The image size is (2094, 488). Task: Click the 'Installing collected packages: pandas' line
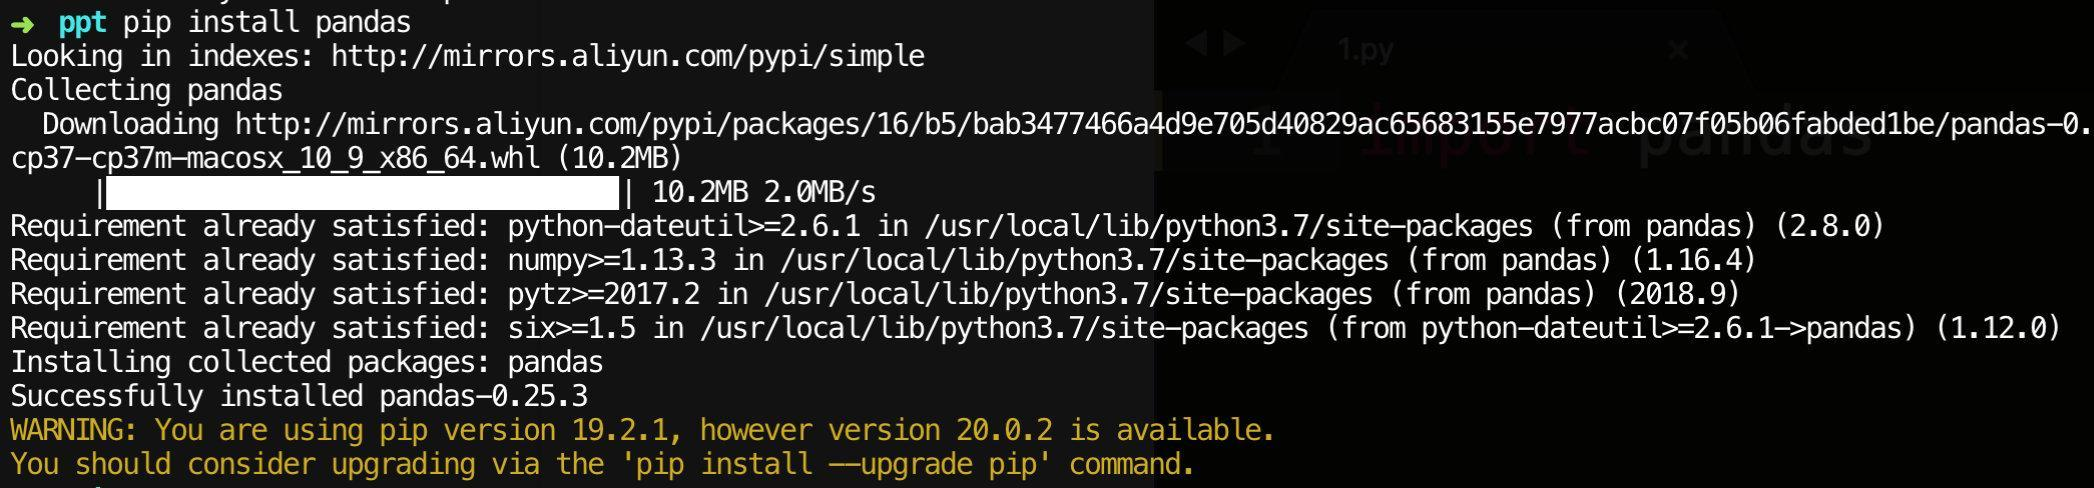click(307, 362)
